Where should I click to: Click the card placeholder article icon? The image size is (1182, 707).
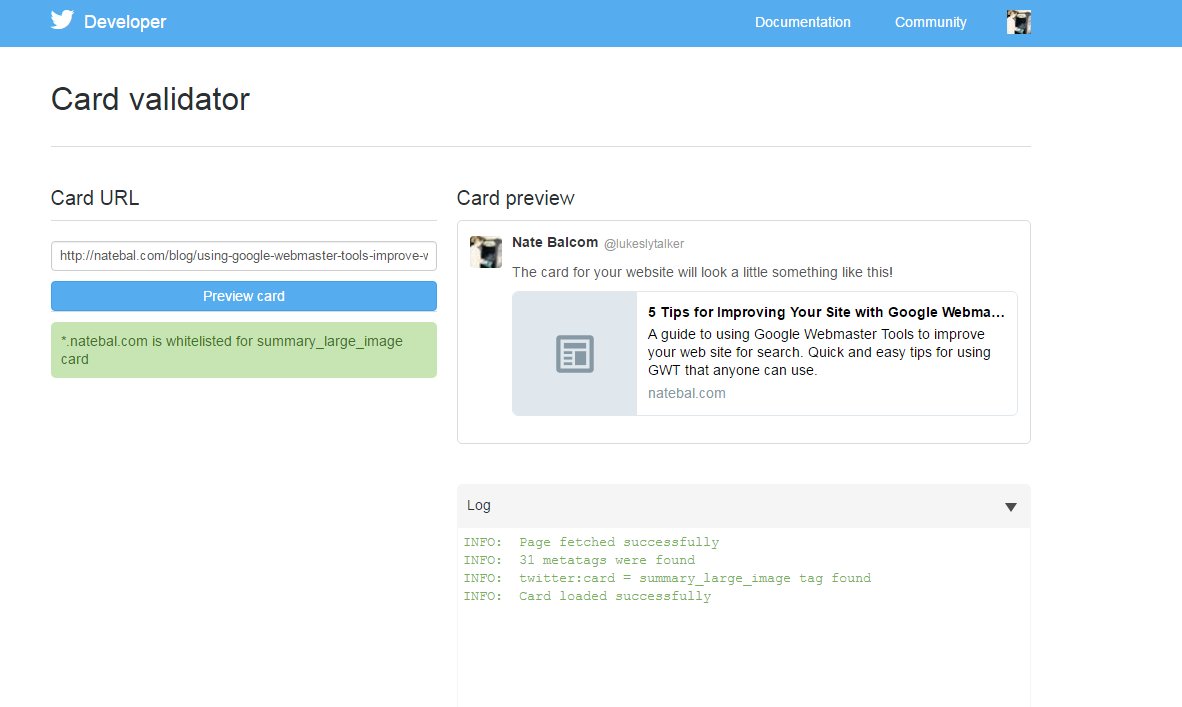point(574,354)
